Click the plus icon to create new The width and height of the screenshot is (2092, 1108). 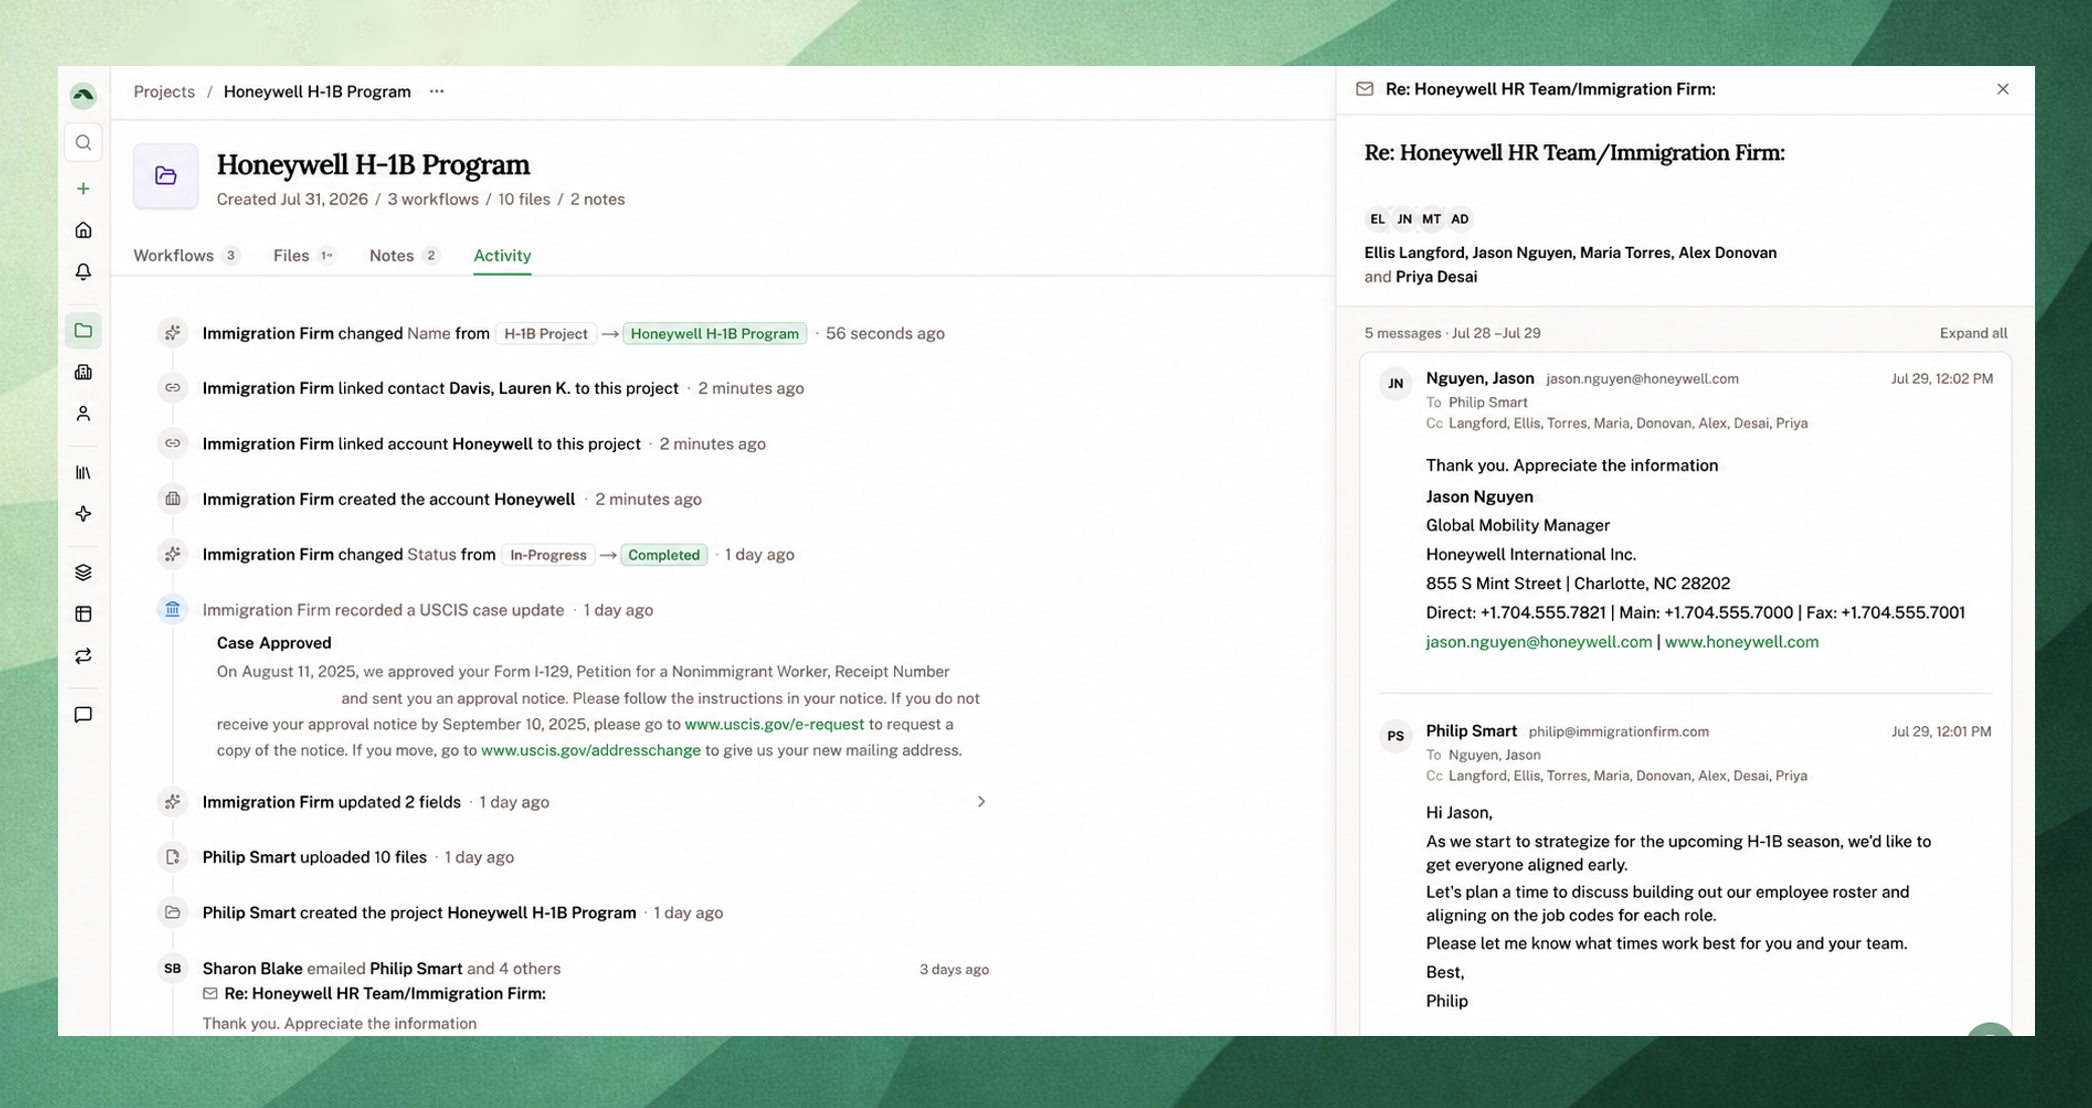point(83,189)
